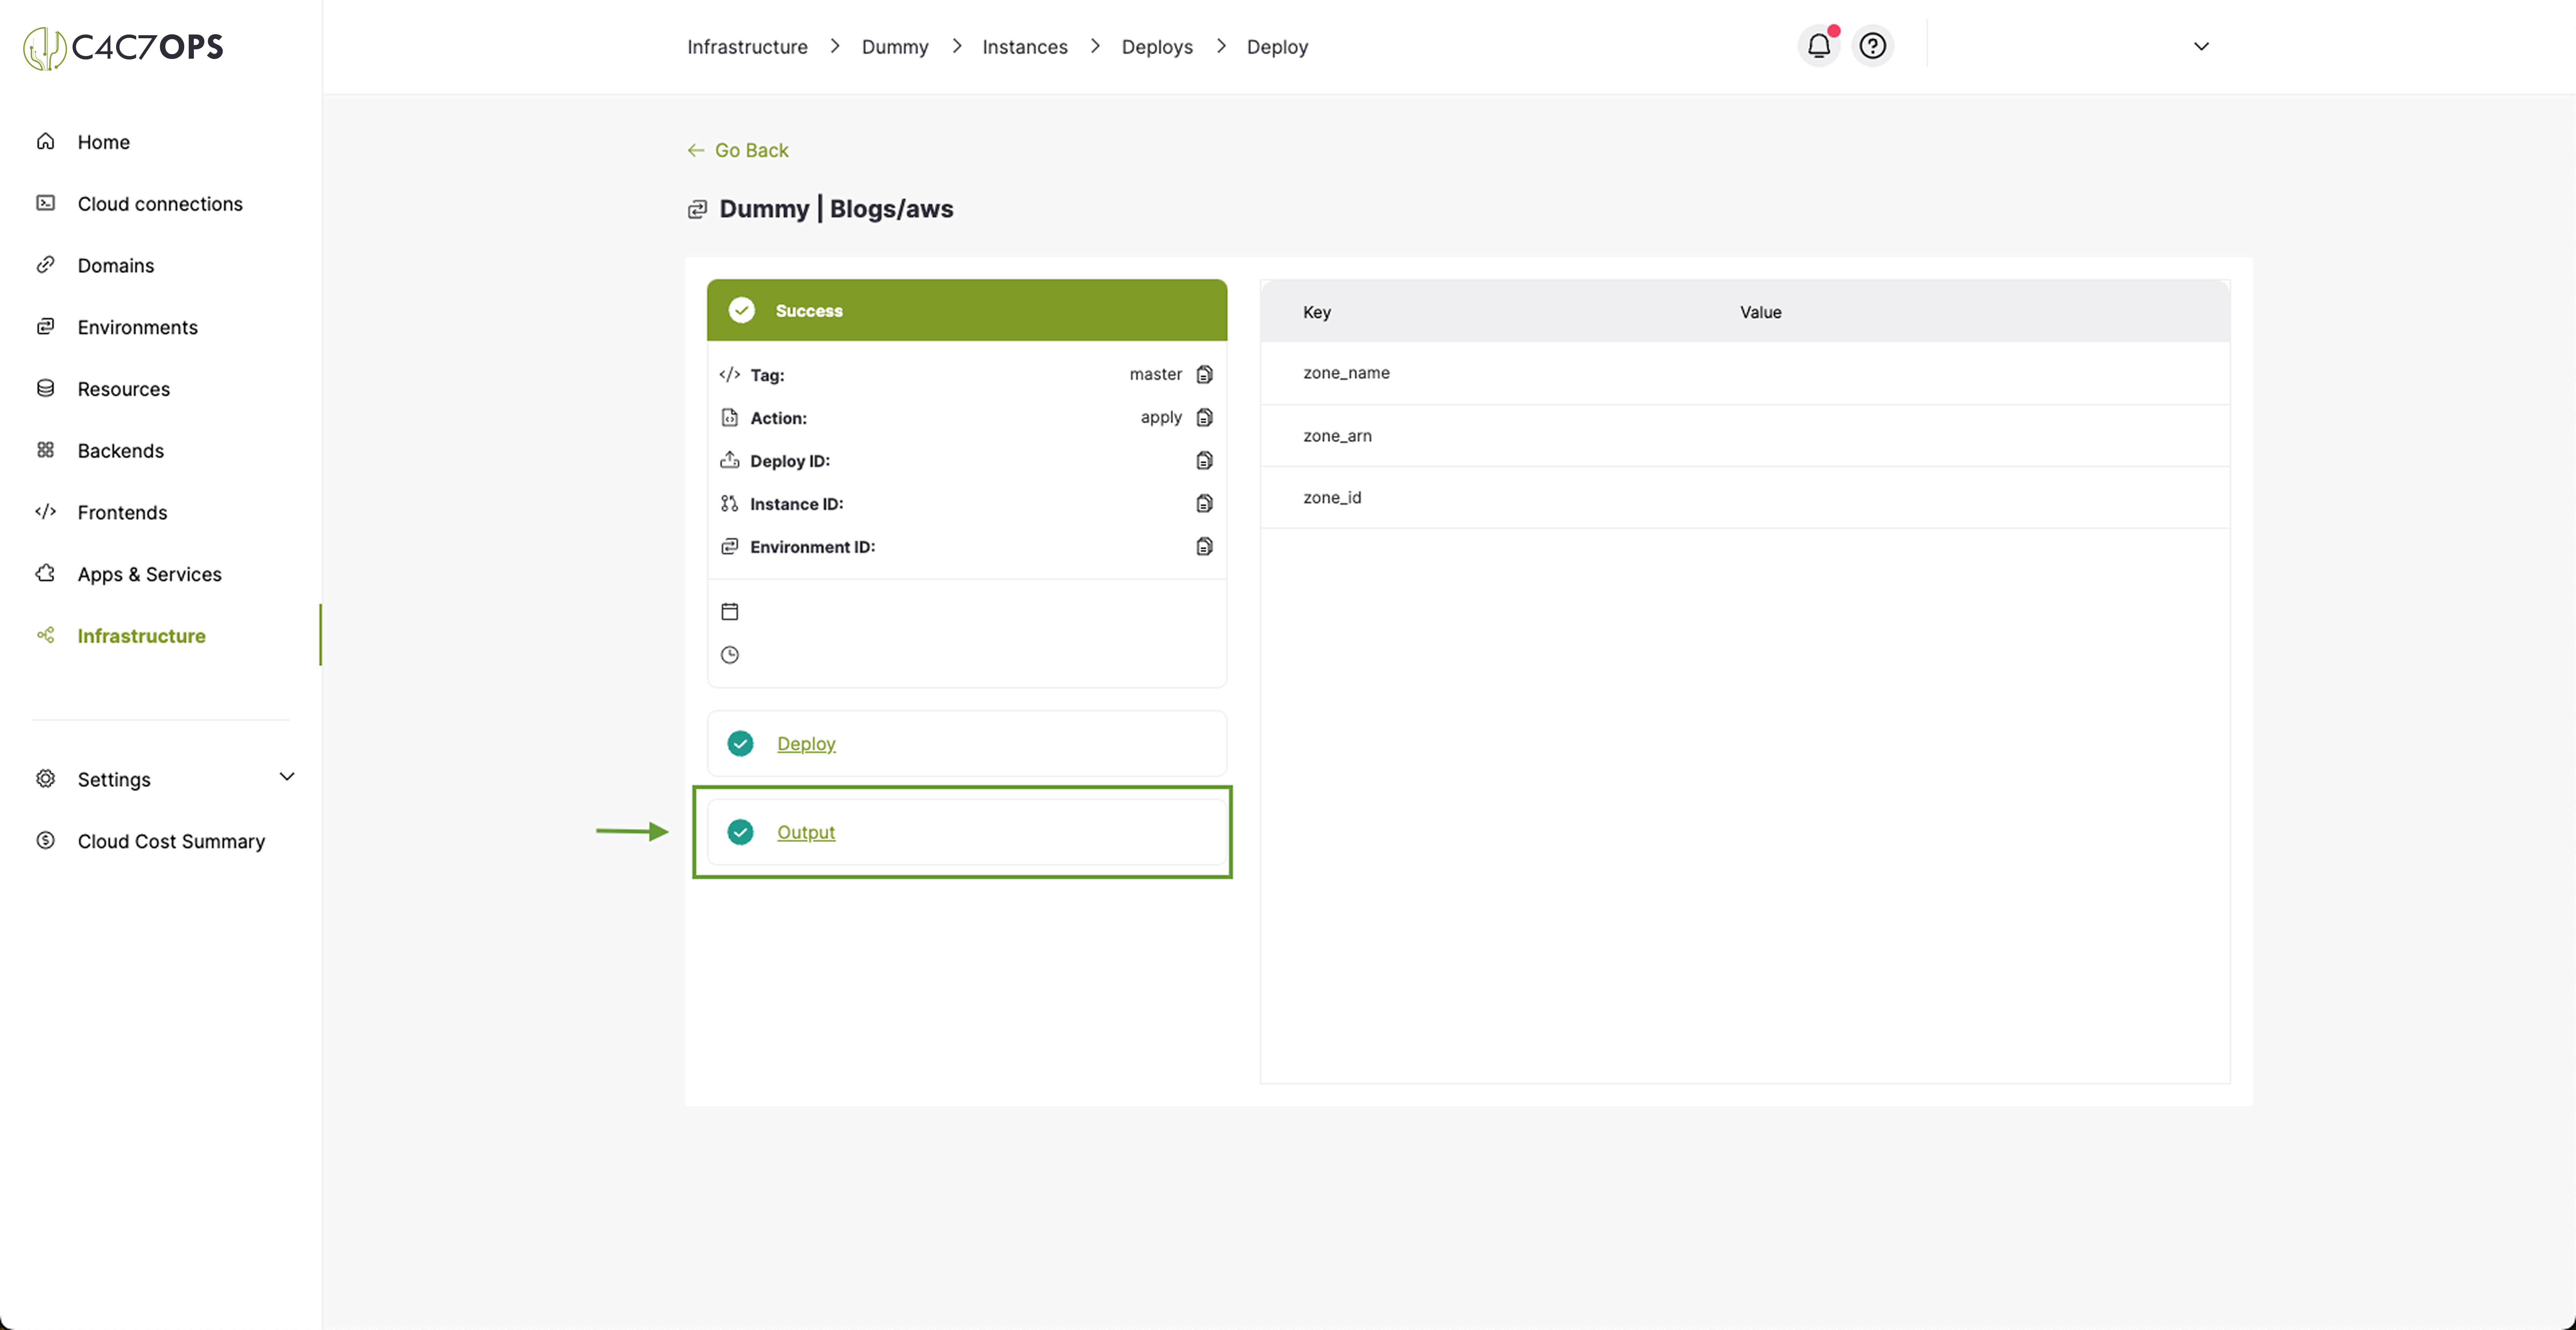This screenshot has height=1330, width=2576.
Task: Click the Environment ID icon
Action: pos(730,547)
